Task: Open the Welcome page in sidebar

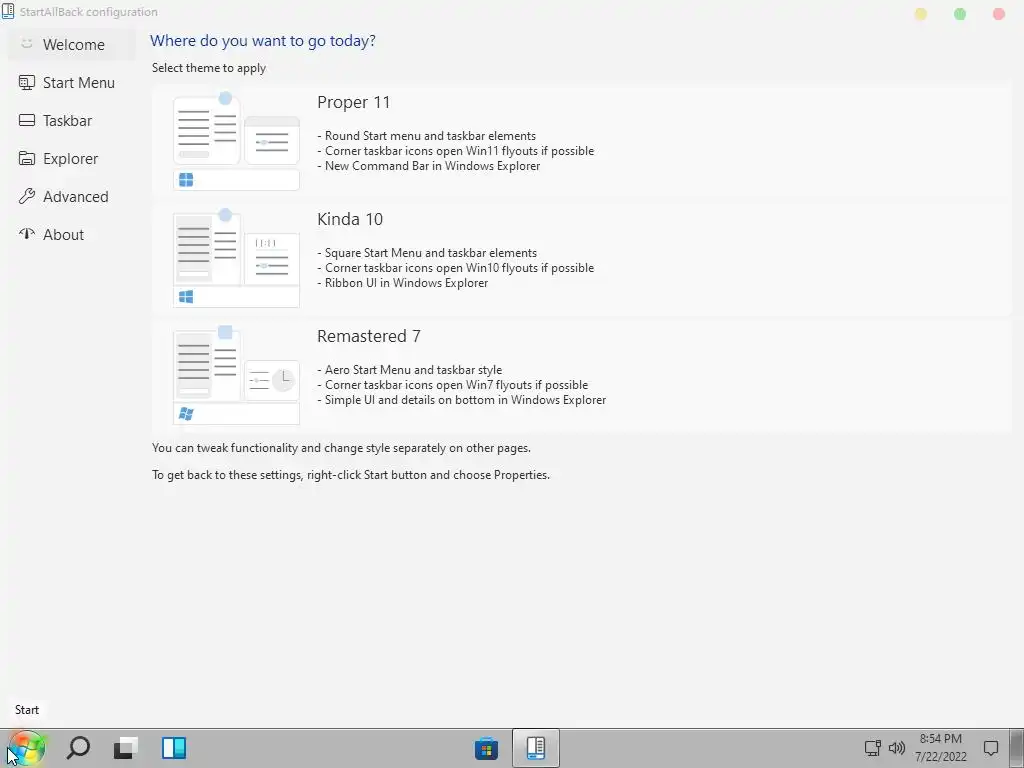Action: pos(72,44)
